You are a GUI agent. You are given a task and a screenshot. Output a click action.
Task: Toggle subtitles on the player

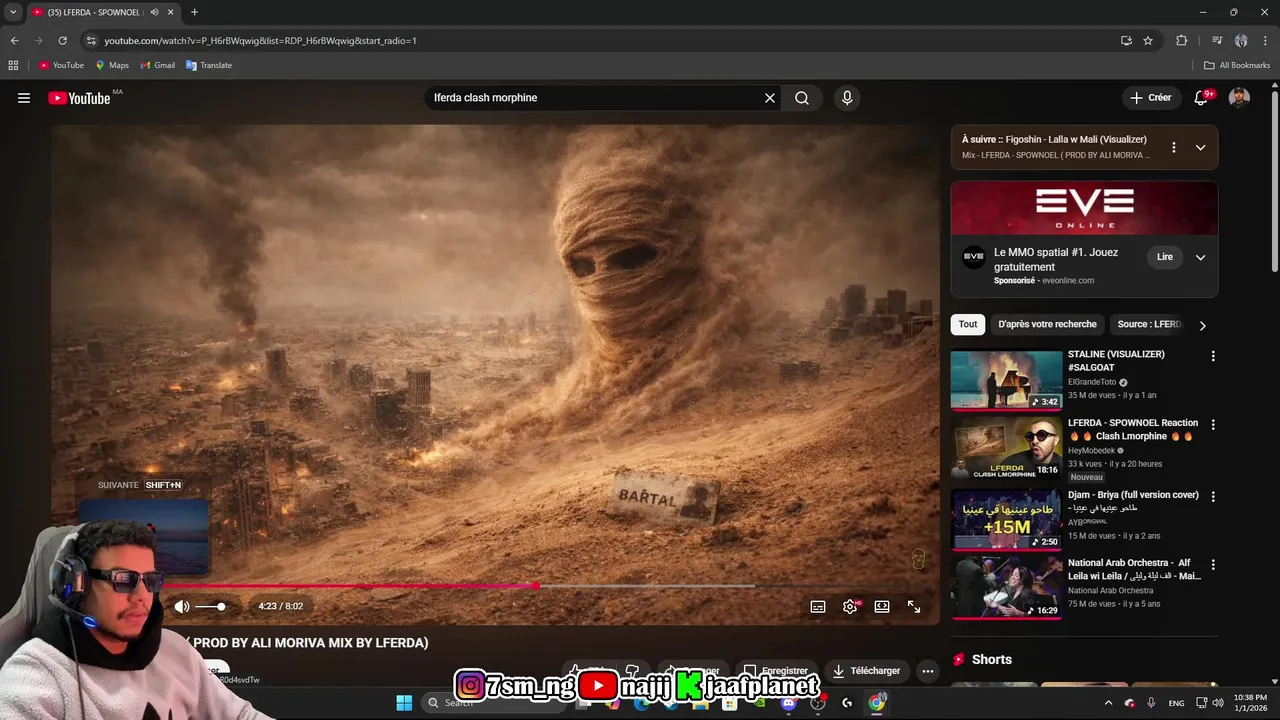coord(818,606)
